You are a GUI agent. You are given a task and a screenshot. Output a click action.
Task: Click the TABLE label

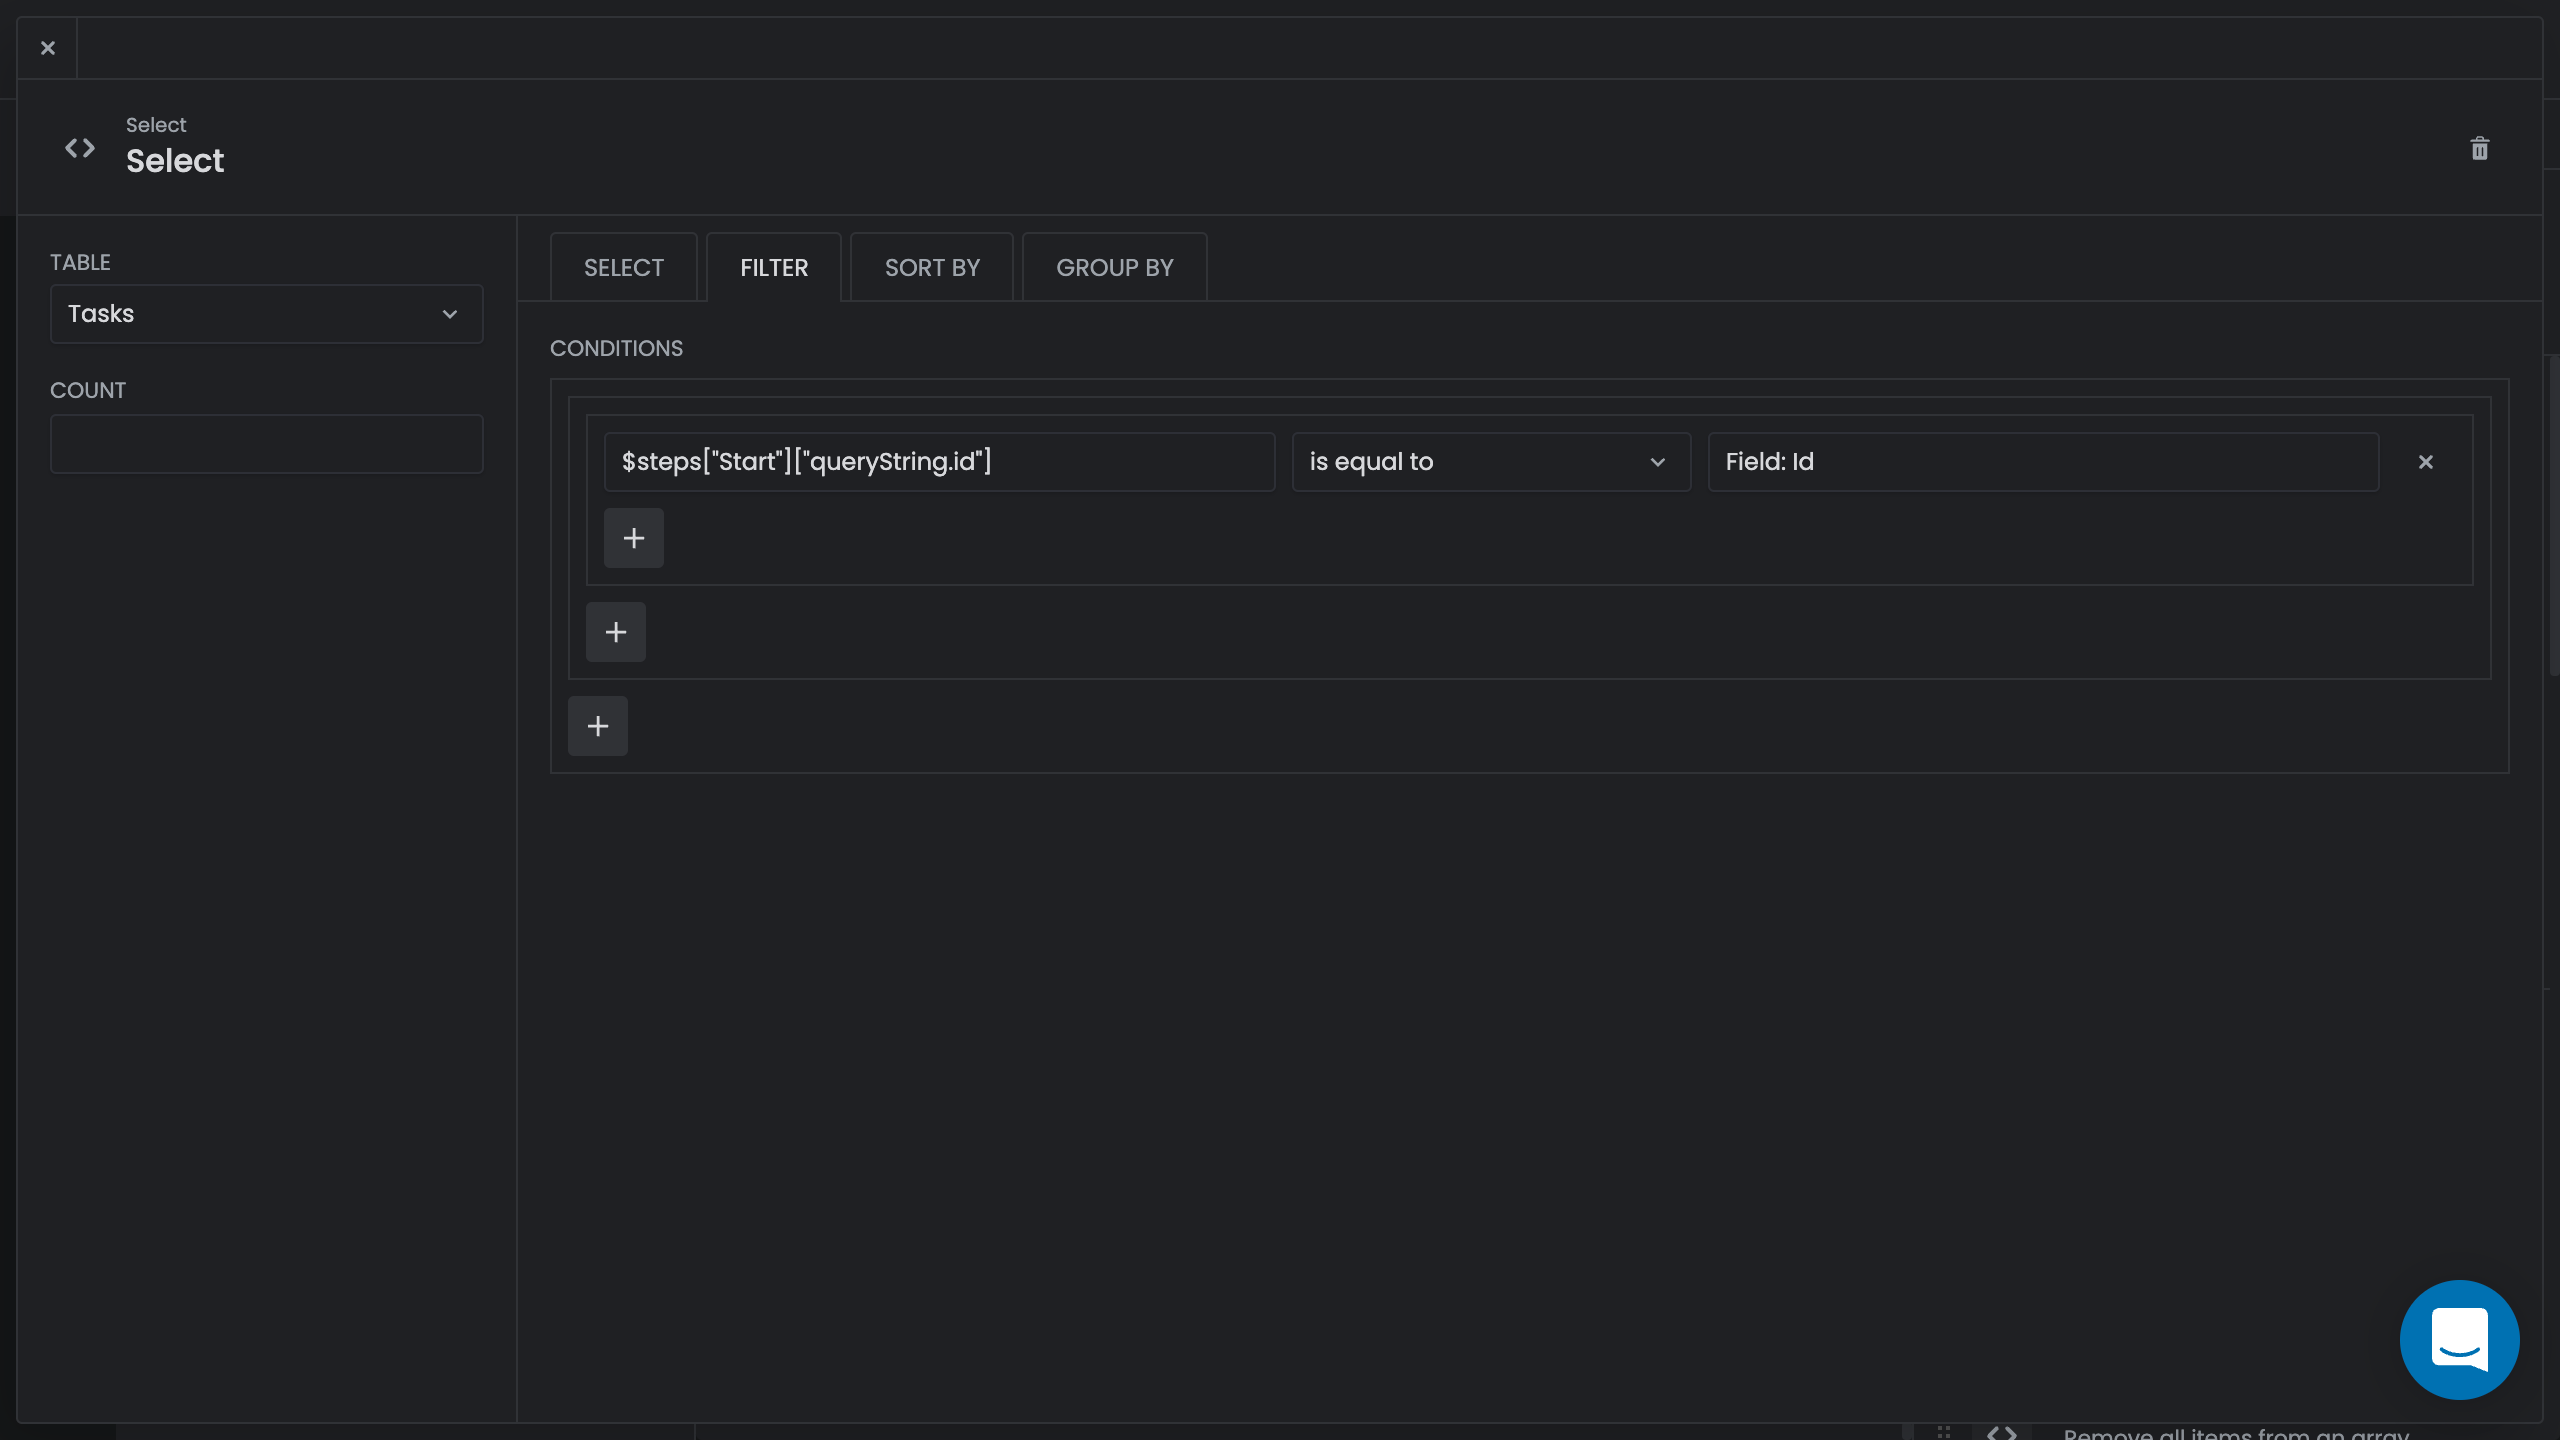point(80,262)
